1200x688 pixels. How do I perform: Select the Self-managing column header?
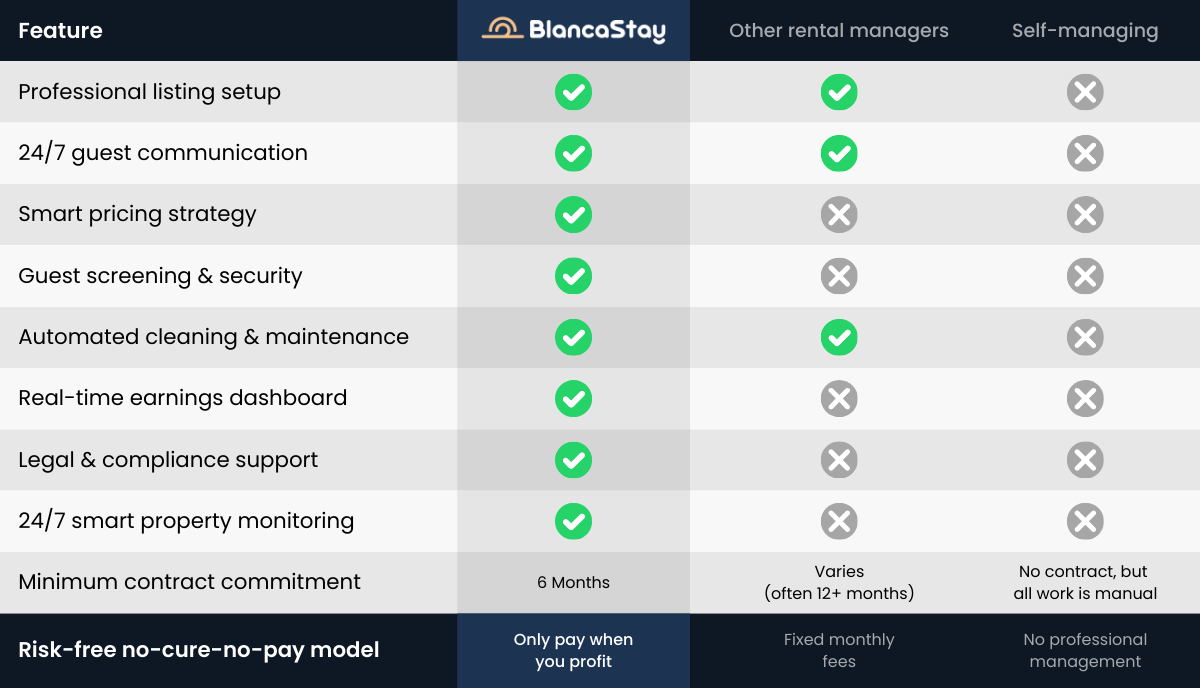click(1085, 31)
